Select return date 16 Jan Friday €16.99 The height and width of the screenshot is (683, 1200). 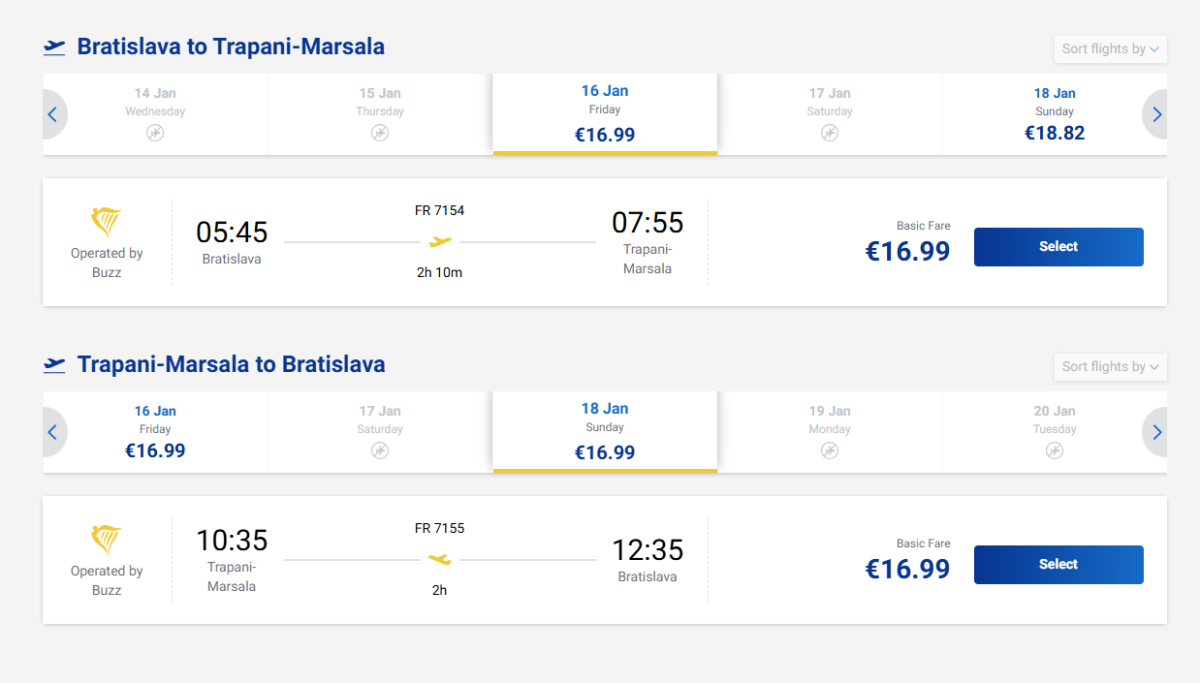click(155, 431)
